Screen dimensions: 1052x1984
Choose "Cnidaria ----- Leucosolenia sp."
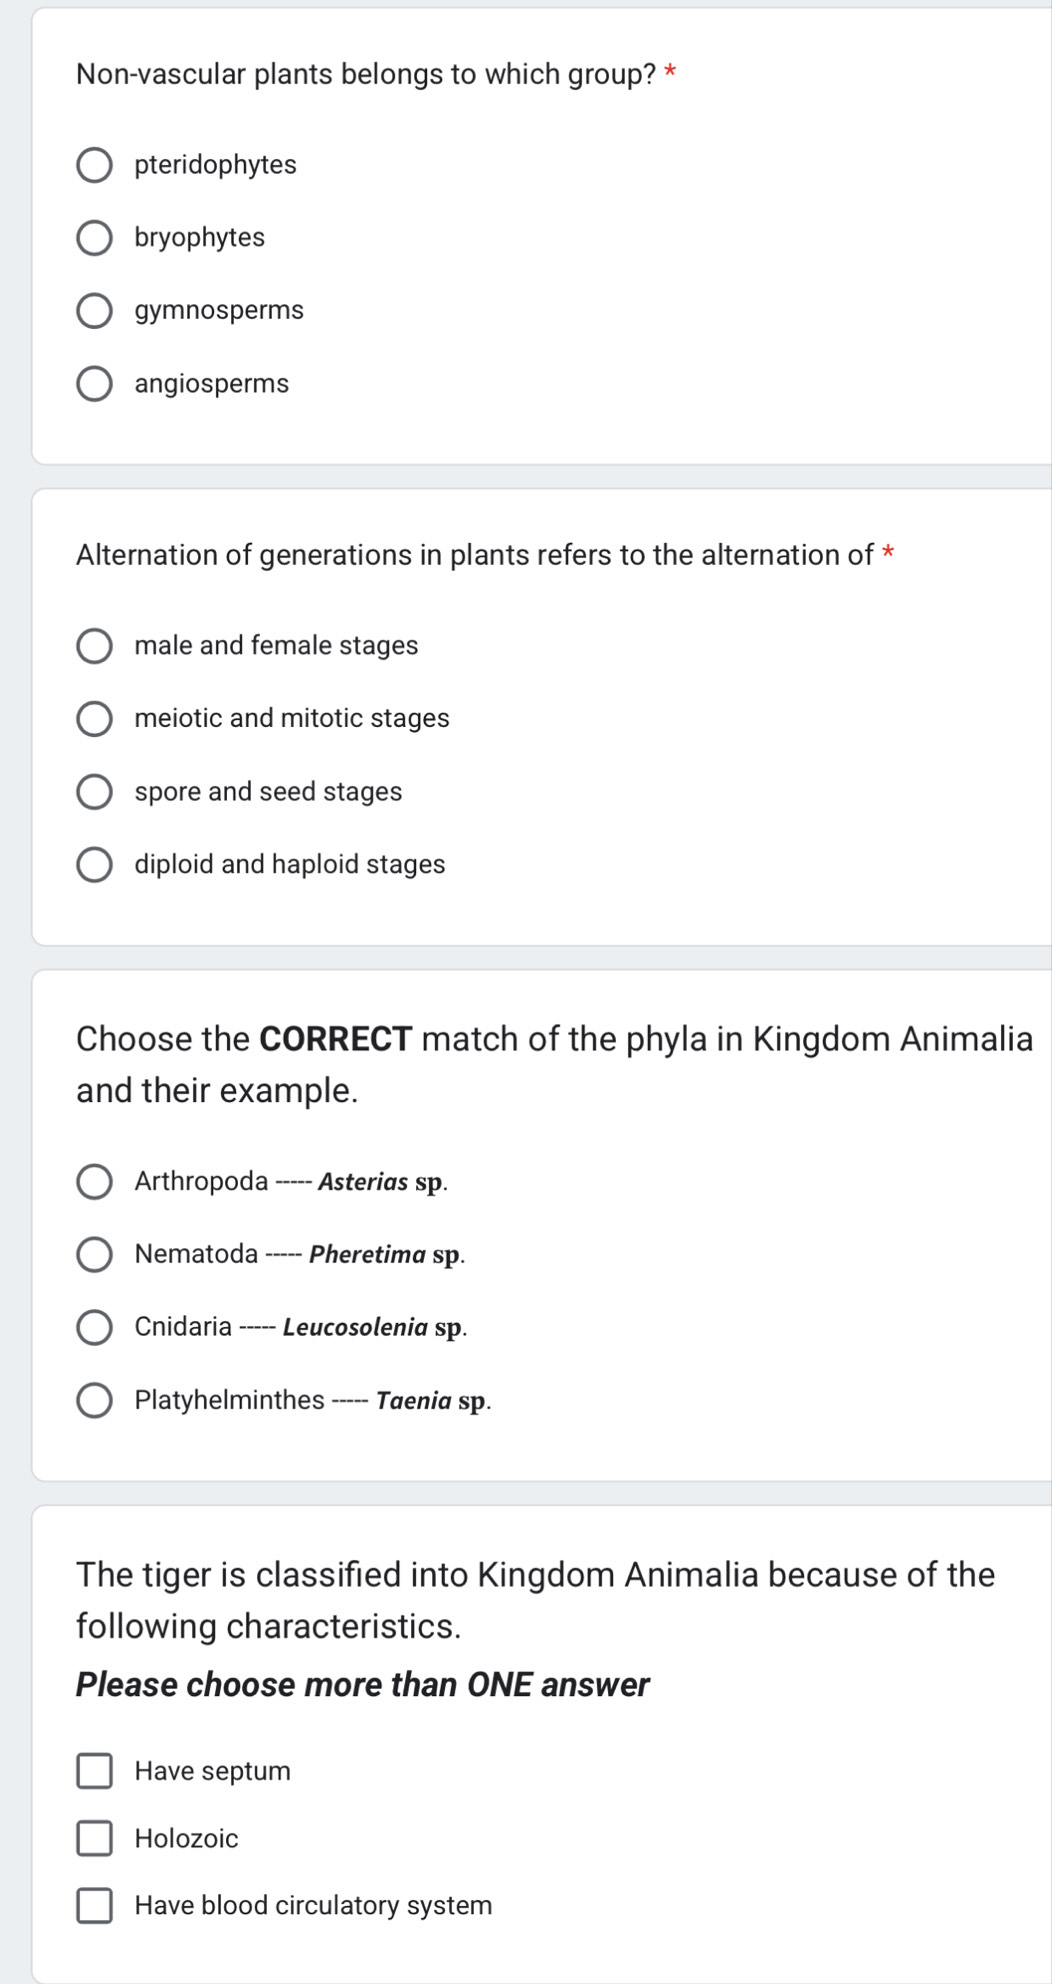click(x=96, y=1328)
